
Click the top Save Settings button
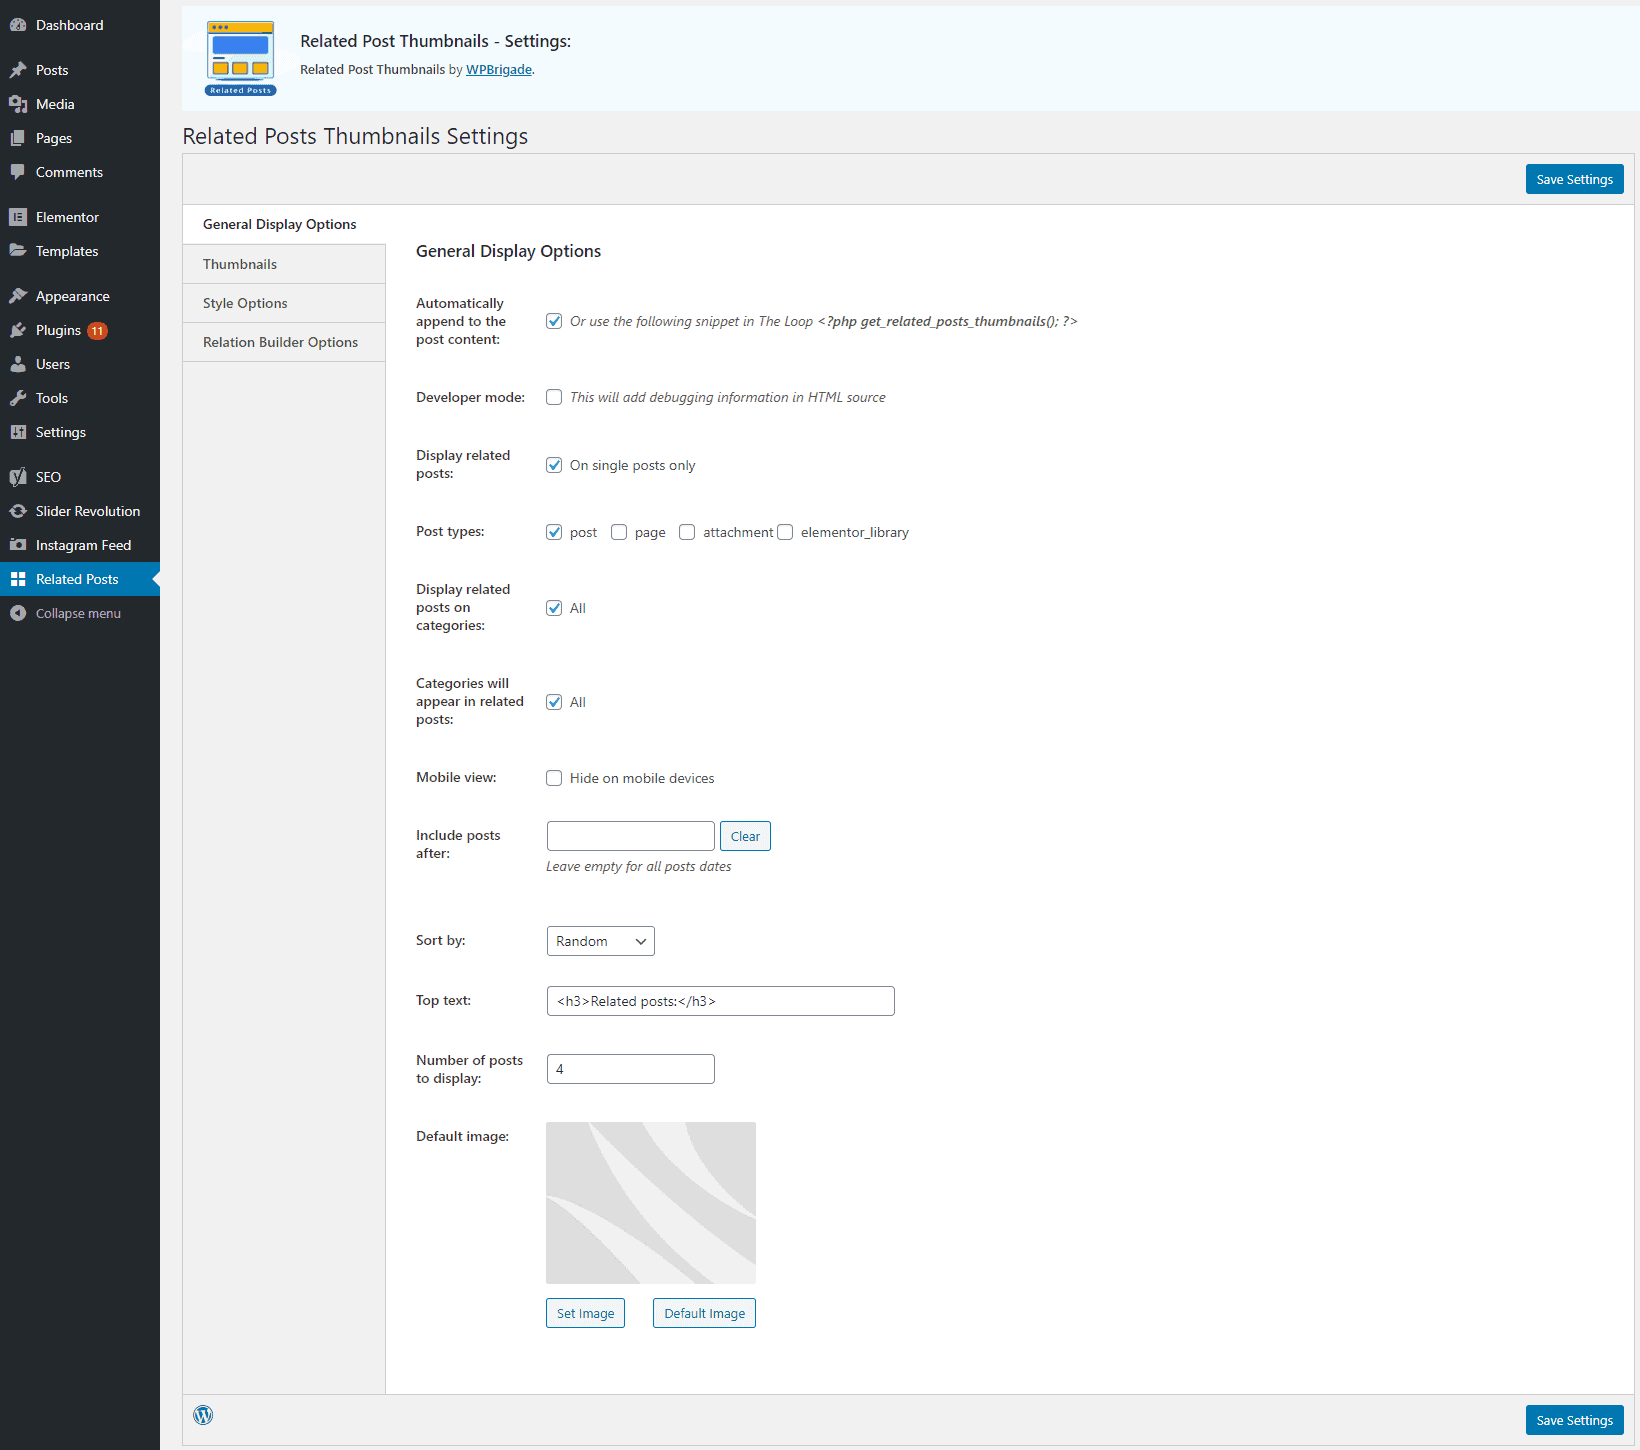pos(1574,179)
